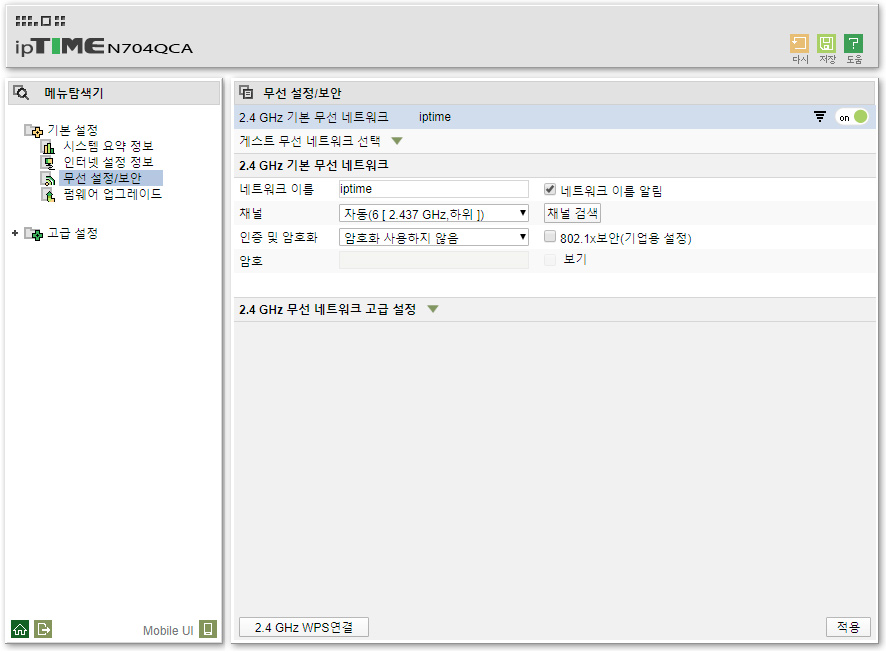Click the 펌웨어 업그레이드 arrow icon
Image resolution: width=886 pixels, height=652 pixels.
(x=49, y=195)
